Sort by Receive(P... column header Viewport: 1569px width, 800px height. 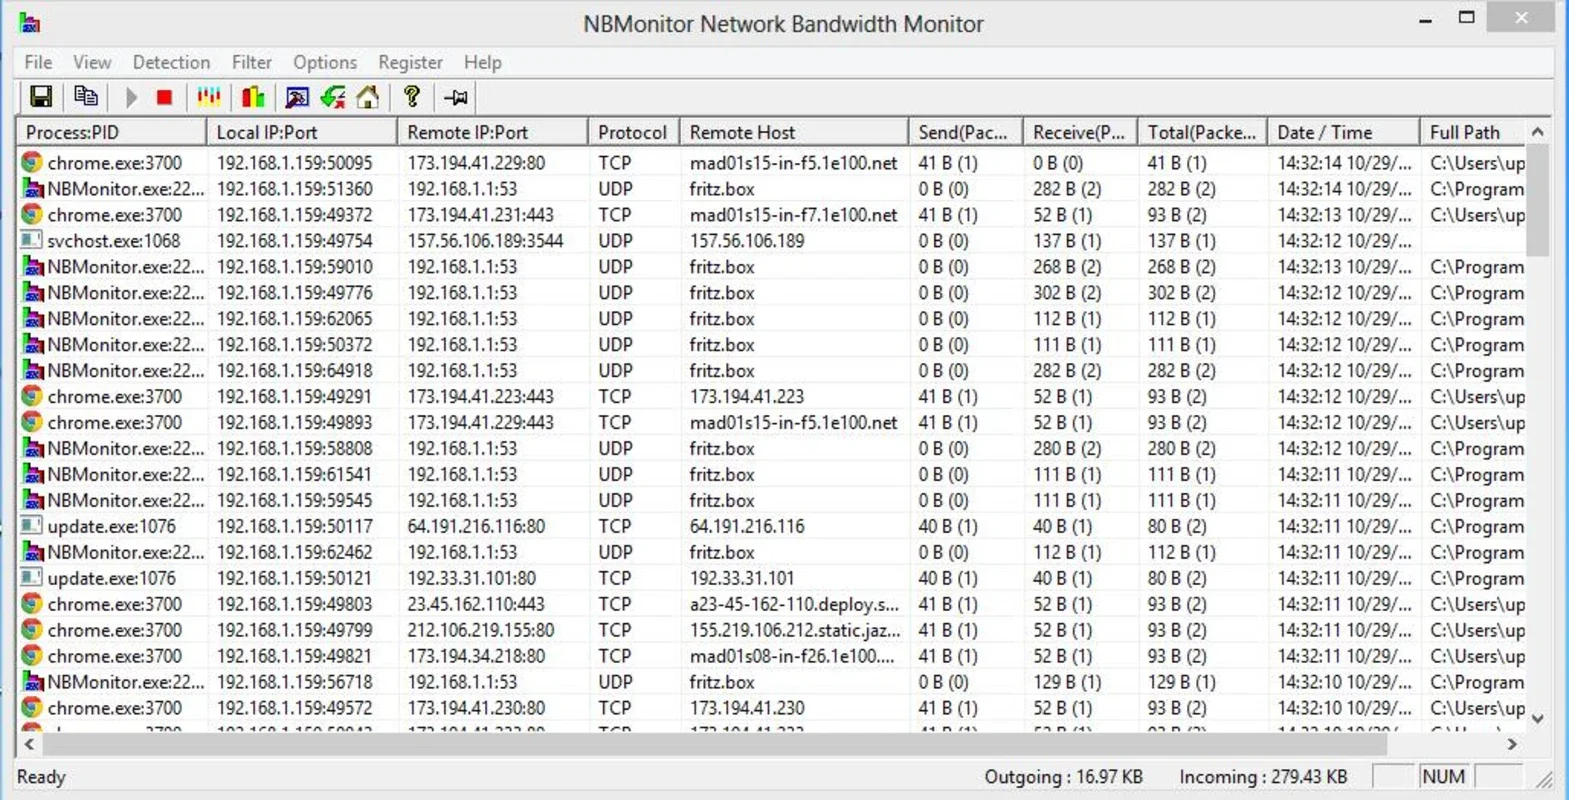point(1080,132)
